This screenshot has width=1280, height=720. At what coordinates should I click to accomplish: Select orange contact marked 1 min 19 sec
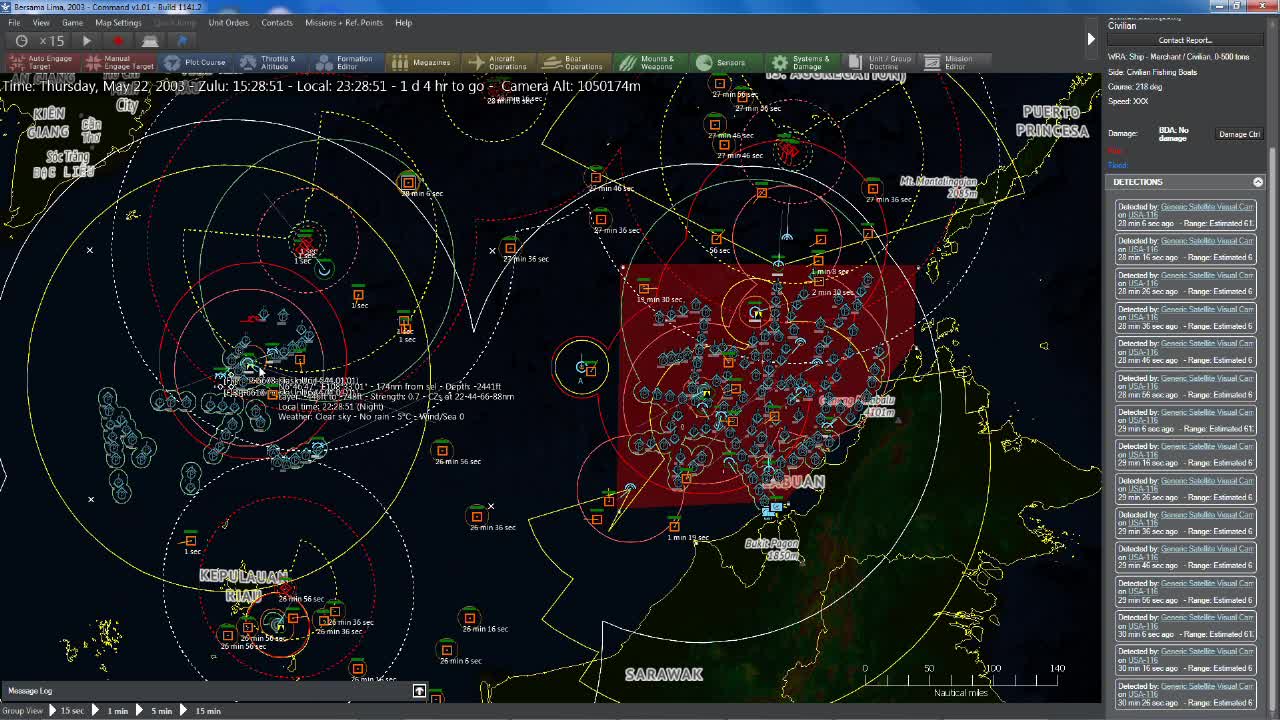click(x=674, y=525)
